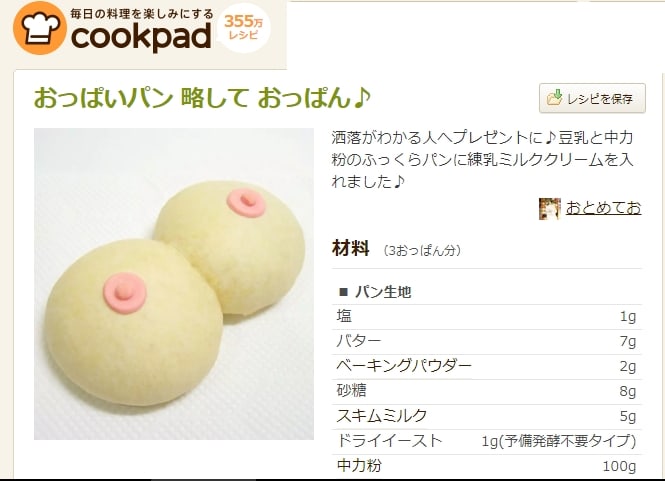Image resolution: width=665 pixels, height=481 pixels.
Task: Click the 355万レシピ recipe count badge
Action: (x=243, y=28)
